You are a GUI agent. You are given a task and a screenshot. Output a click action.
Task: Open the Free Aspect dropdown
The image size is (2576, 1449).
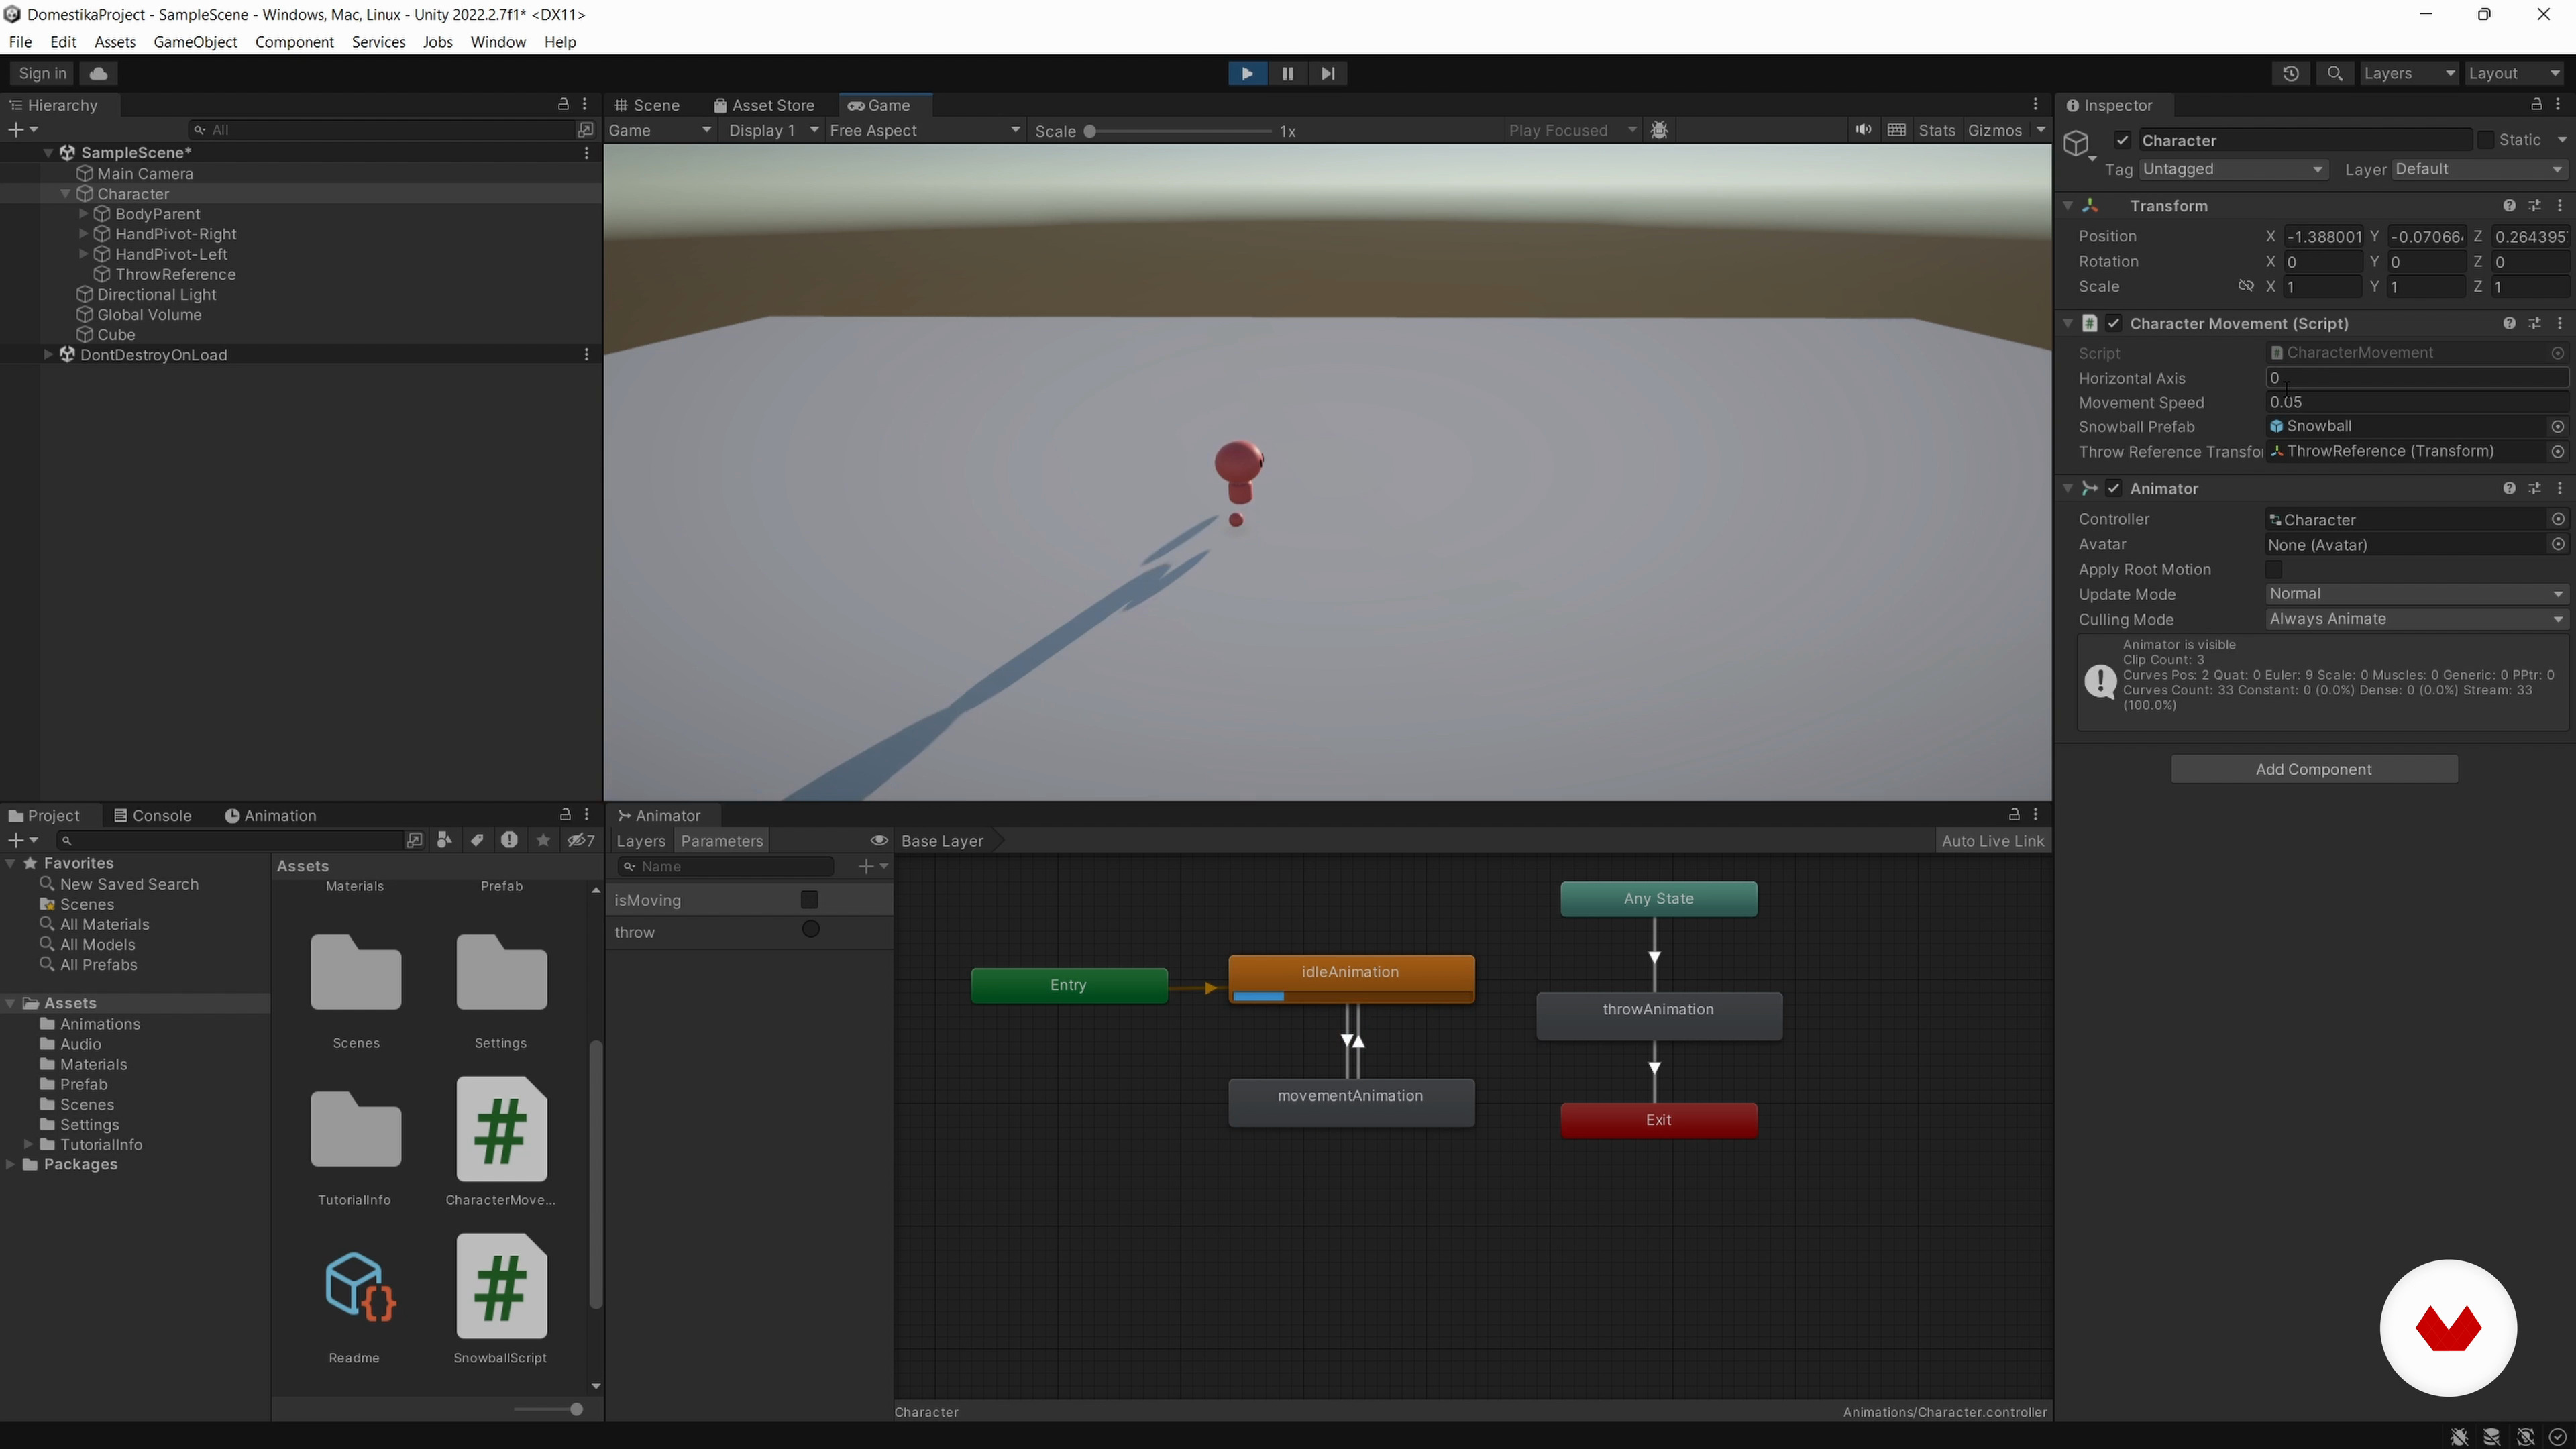click(x=925, y=130)
